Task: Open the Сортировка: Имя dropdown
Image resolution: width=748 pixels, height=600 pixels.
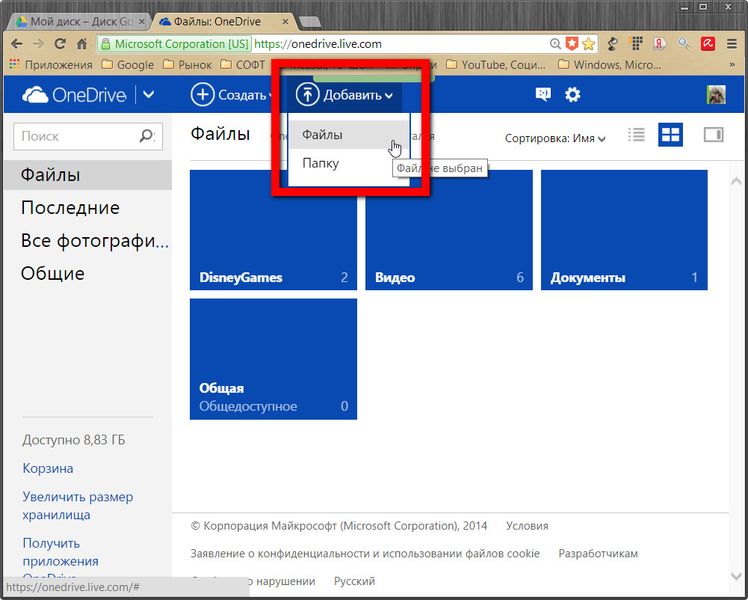Action: 555,138
